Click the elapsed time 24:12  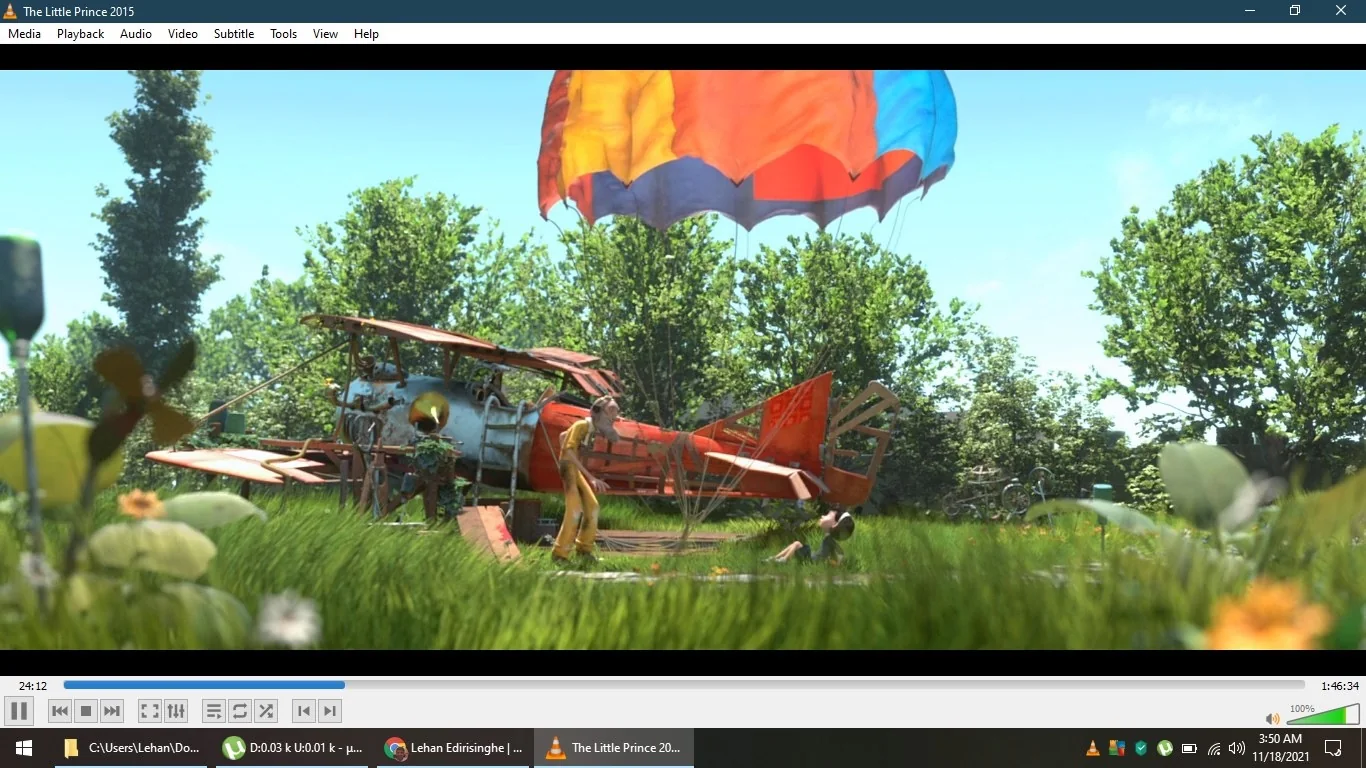33,686
